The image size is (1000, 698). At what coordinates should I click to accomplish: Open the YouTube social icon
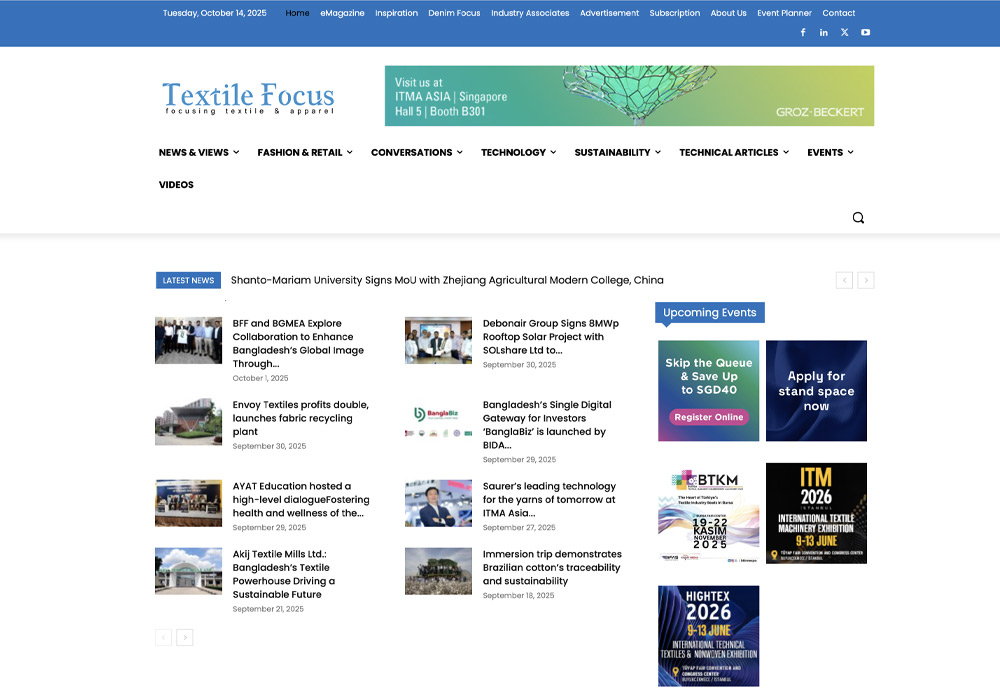[x=865, y=32]
